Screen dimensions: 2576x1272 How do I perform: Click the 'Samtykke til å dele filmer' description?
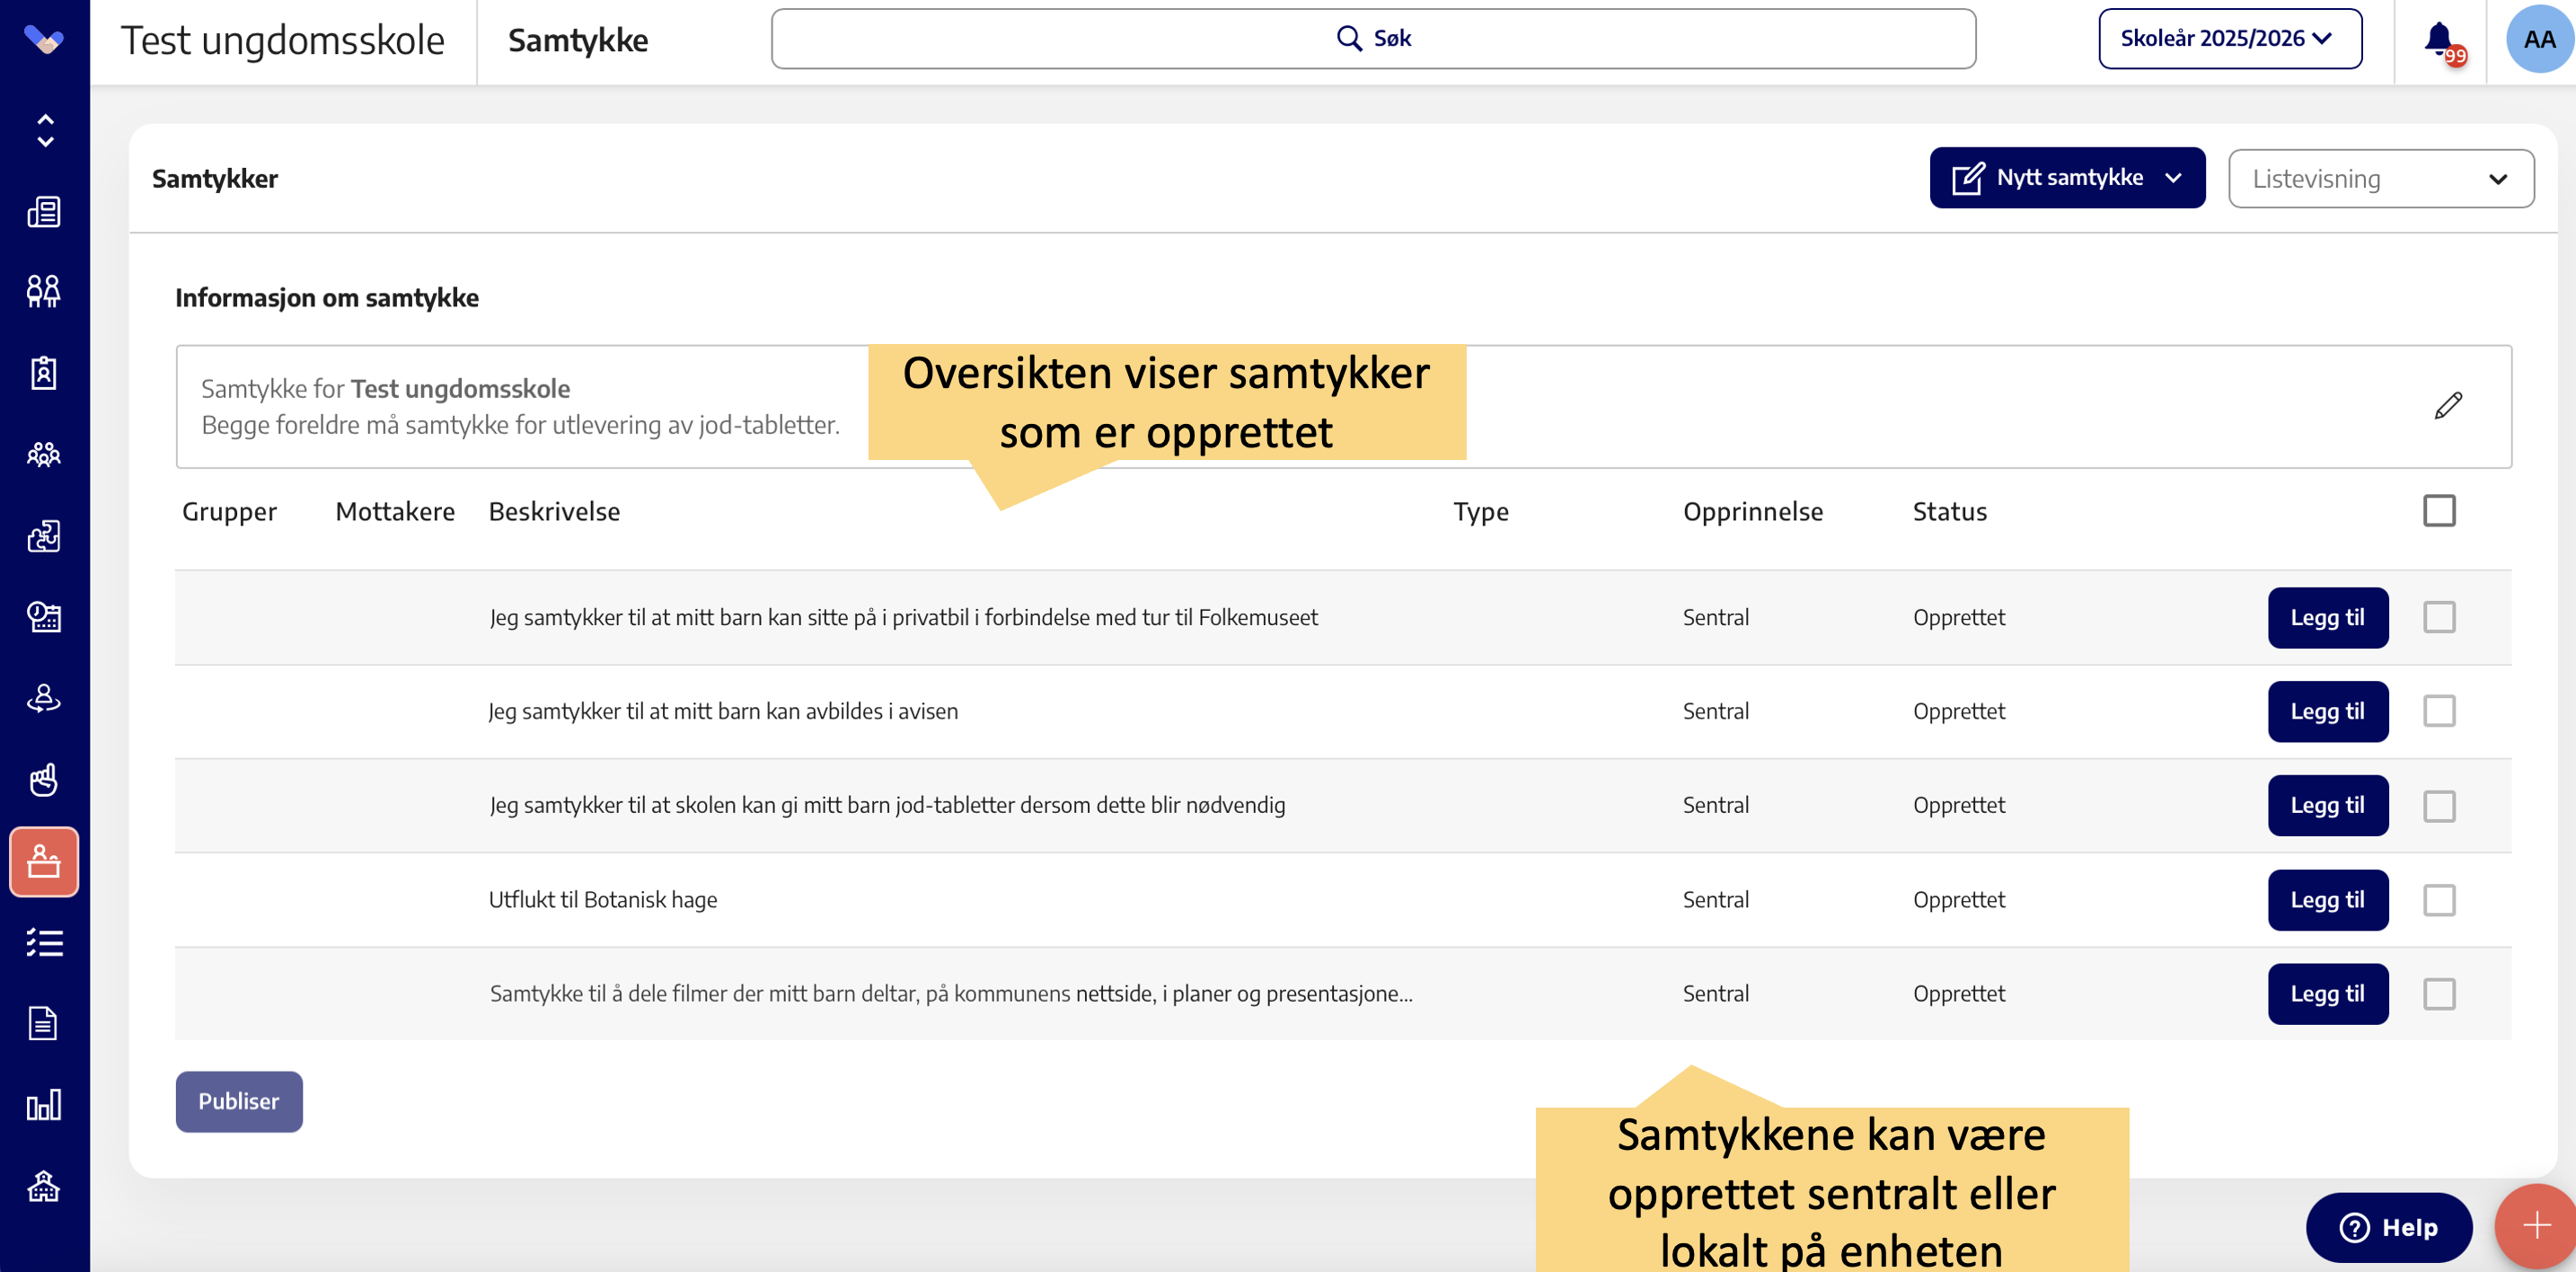click(x=951, y=994)
